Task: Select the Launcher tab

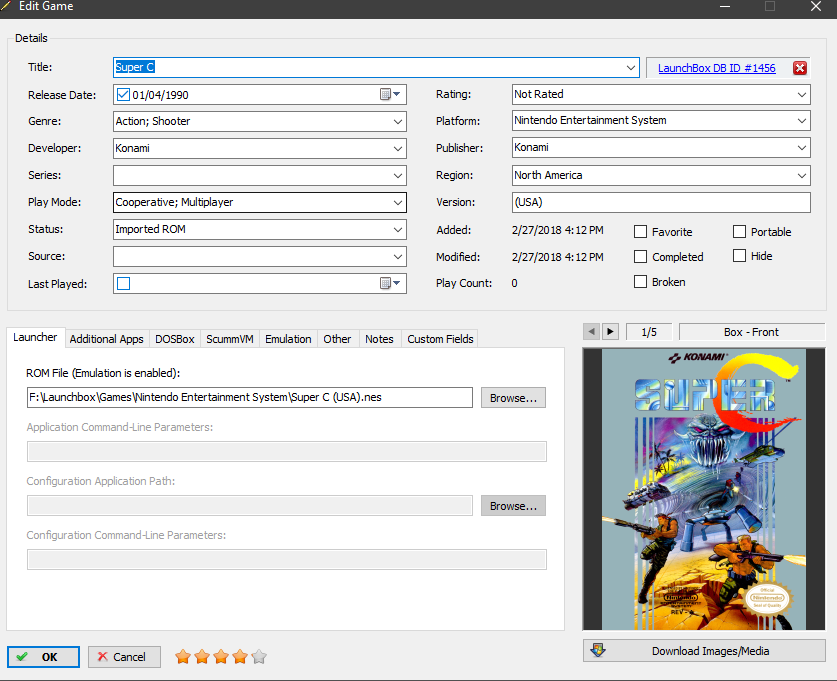Action: pos(35,337)
